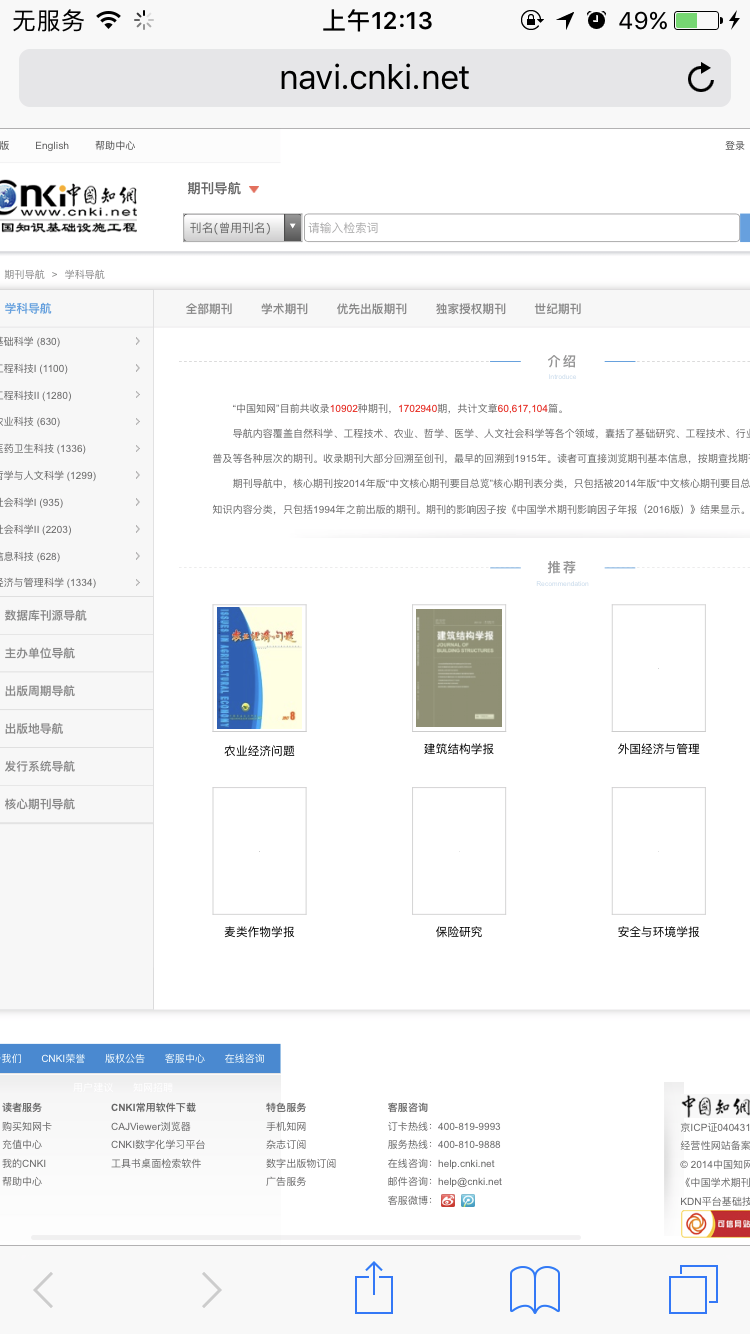750x1334 pixels.
Task: Open 保险研究 journal cover placeholder
Action: (x=459, y=851)
